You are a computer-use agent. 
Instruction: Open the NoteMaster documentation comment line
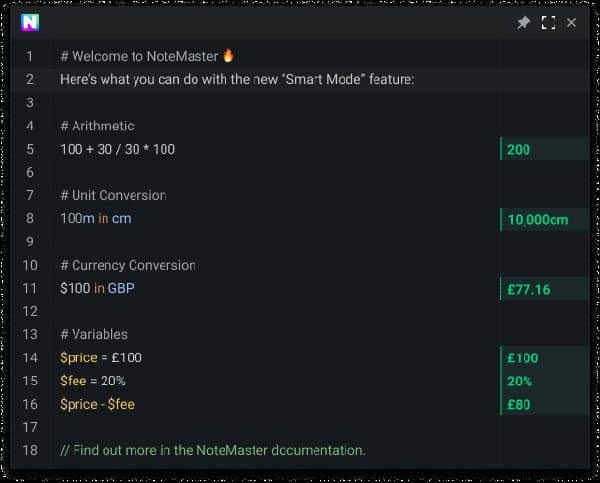pyautogui.click(x=213, y=451)
